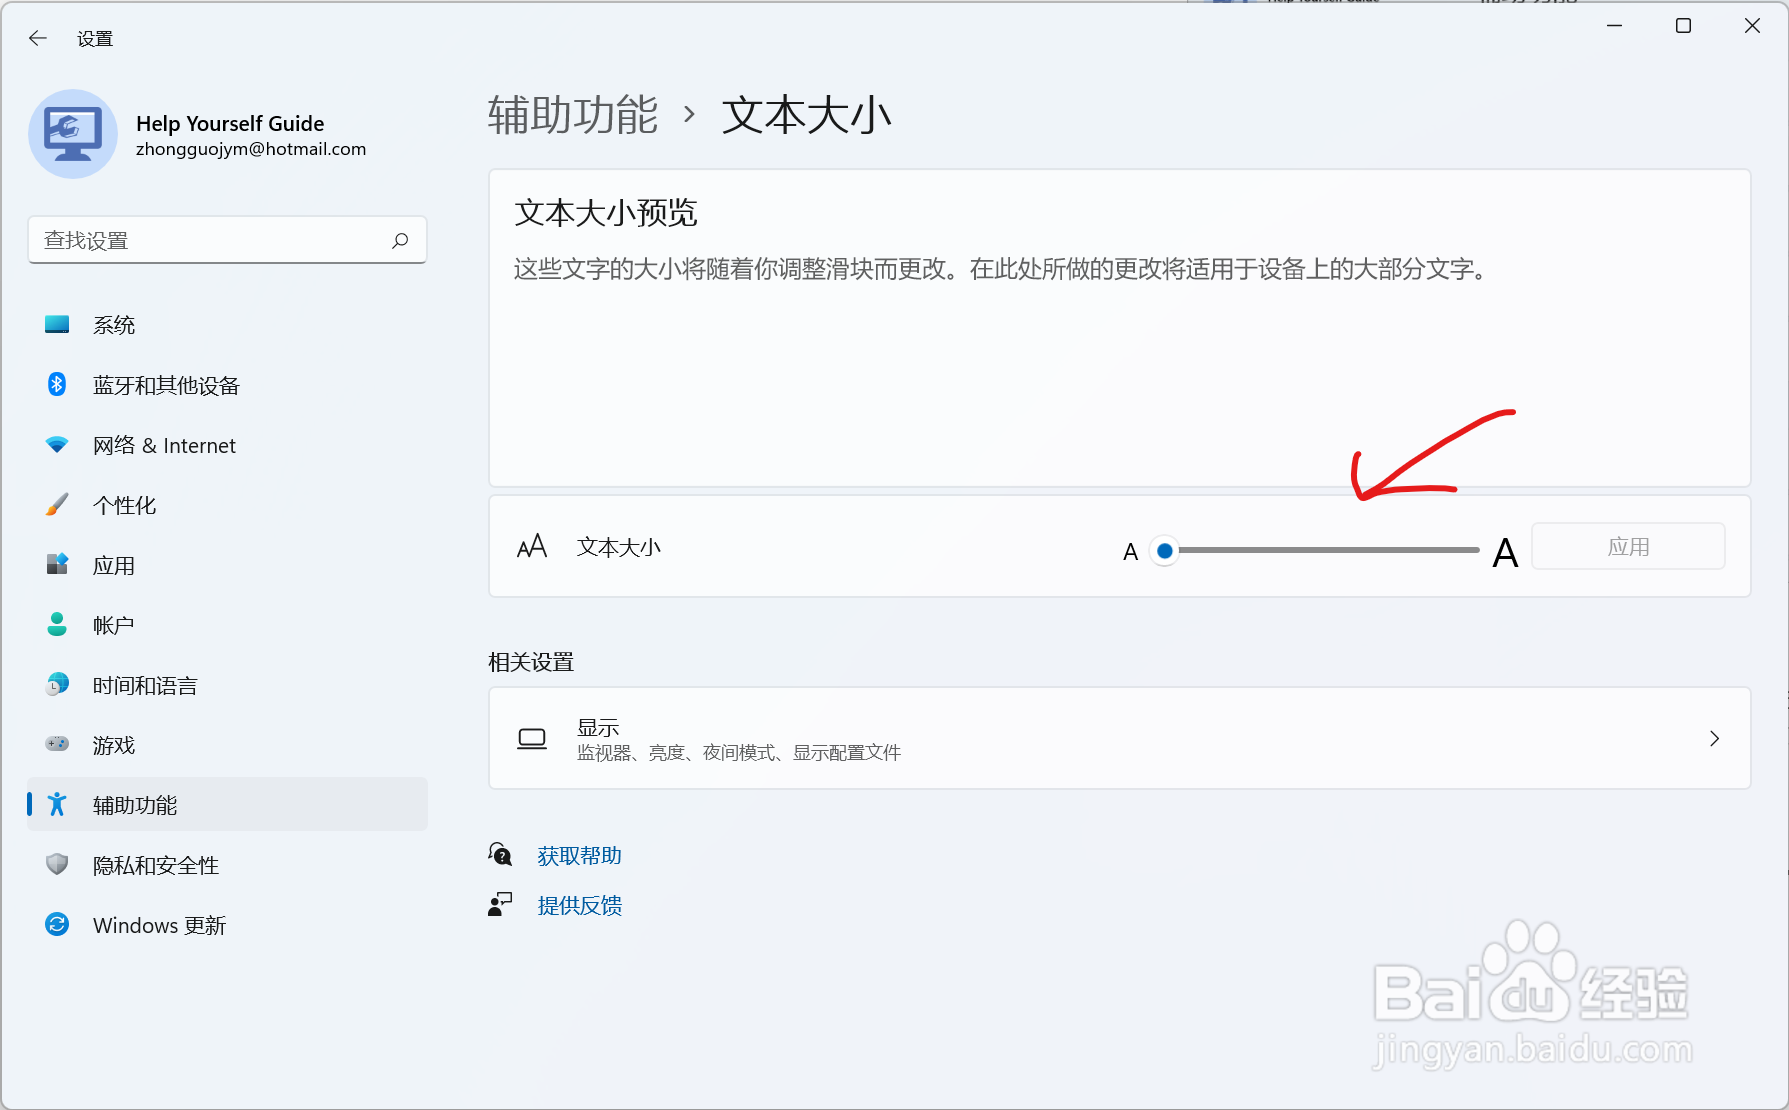Click the 设置 window title
Image resolution: width=1789 pixels, height=1110 pixels.
pos(95,38)
